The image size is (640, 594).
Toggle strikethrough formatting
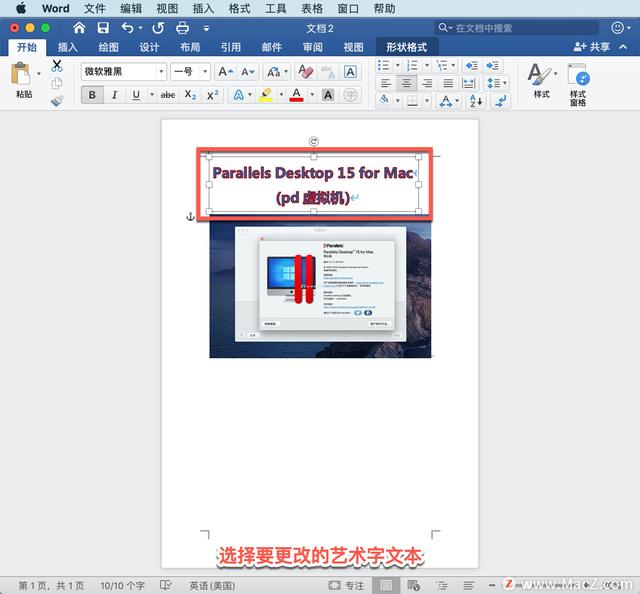[168, 95]
